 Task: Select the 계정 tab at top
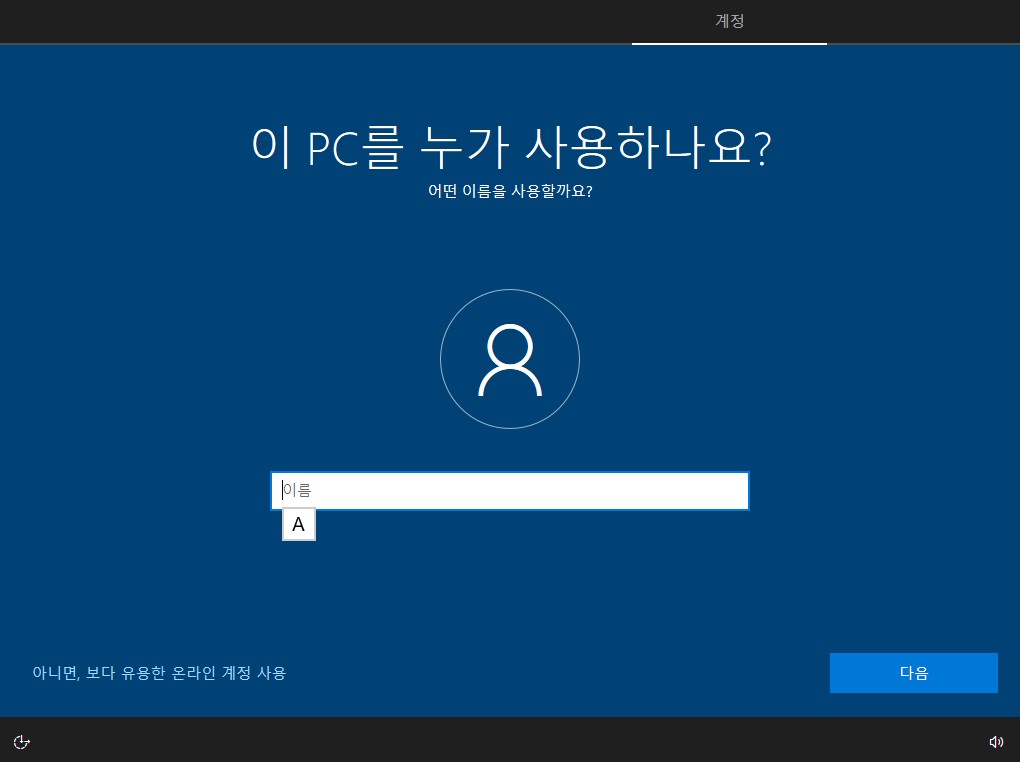(729, 21)
